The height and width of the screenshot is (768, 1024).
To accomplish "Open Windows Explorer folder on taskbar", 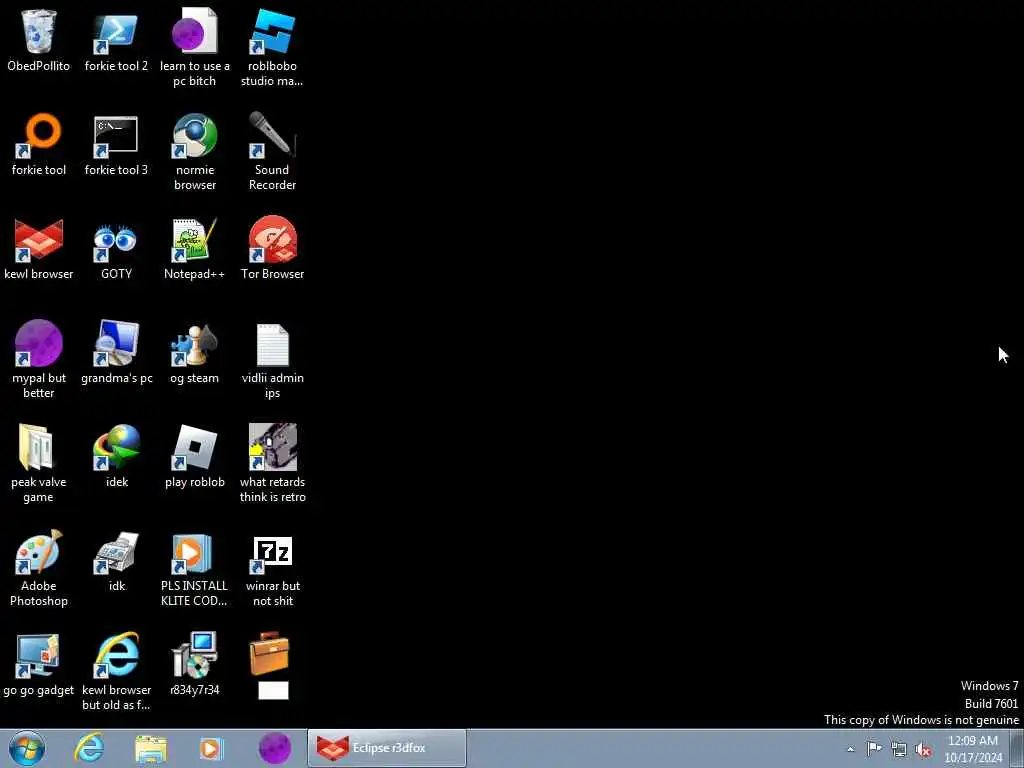I will (x=151, y=748).
